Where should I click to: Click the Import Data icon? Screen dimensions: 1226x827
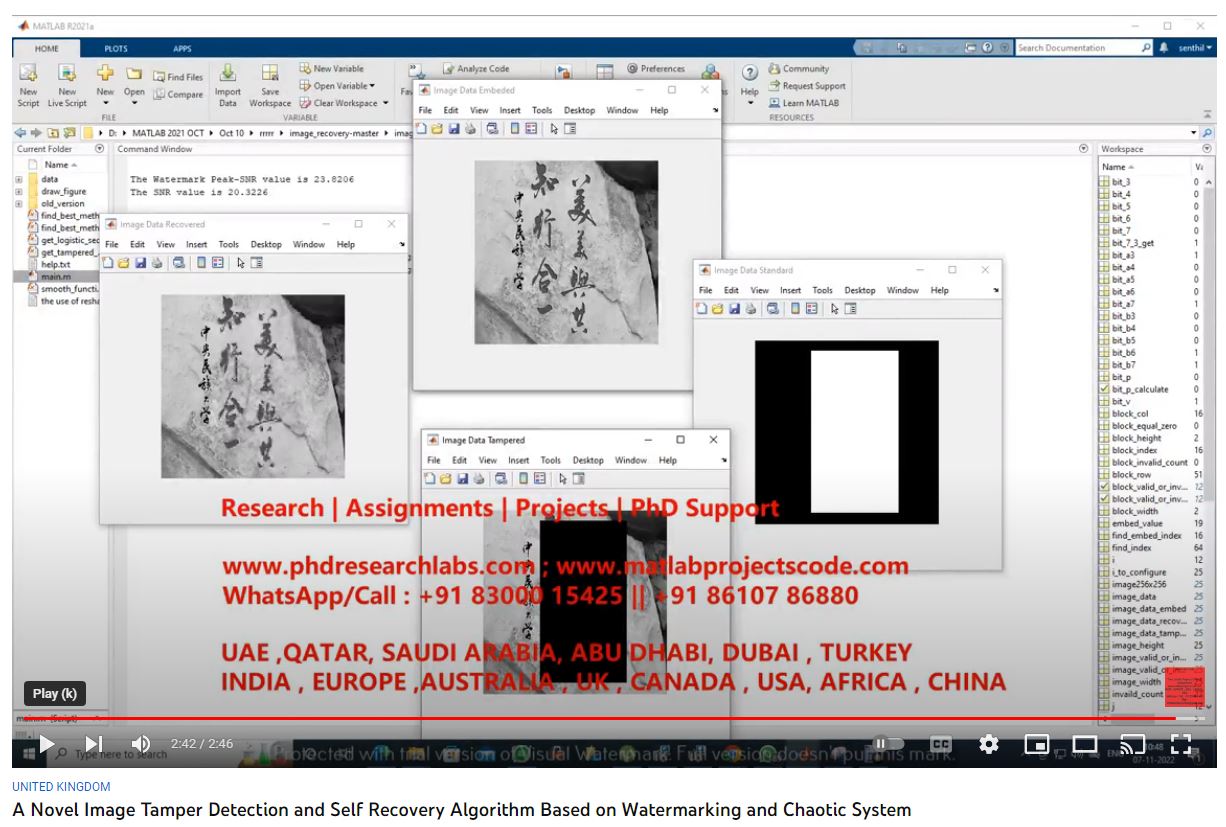pos(228,73)
